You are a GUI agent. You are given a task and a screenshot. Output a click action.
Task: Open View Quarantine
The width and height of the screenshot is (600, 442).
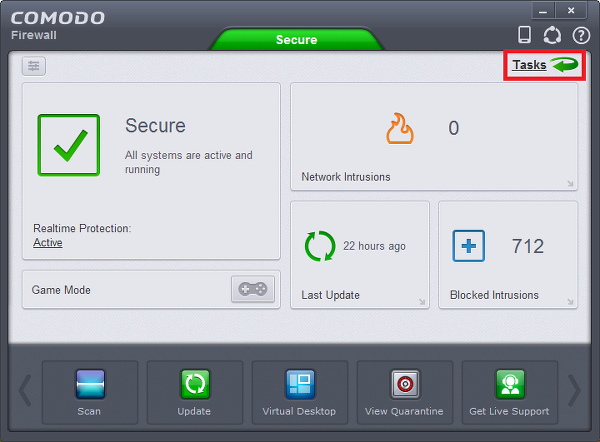click(404, 392)
